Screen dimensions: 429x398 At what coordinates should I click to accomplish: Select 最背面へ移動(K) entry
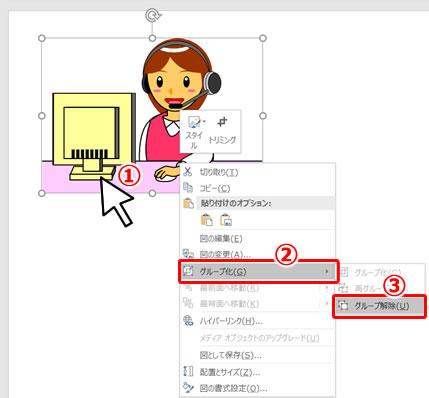pyautogui.click(x=257, y=304)
